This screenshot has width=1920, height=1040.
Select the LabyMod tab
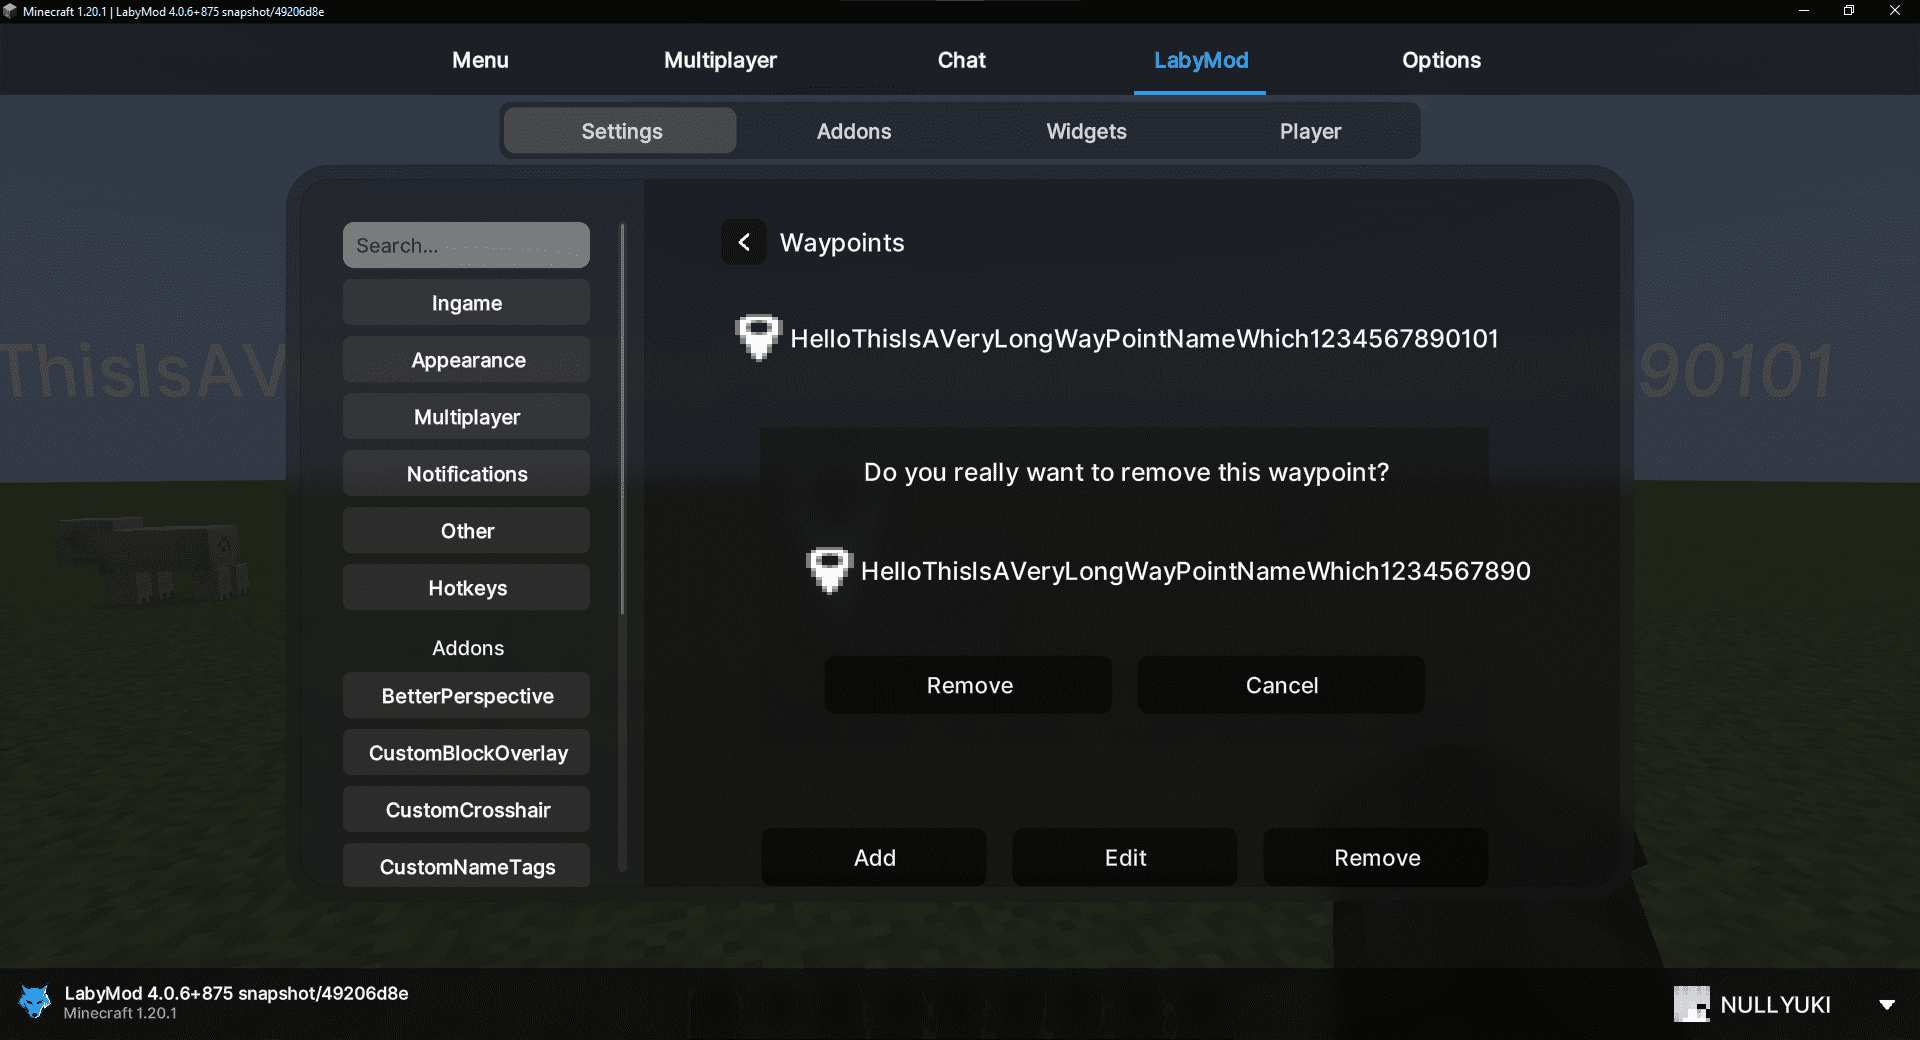(1200, 60)
